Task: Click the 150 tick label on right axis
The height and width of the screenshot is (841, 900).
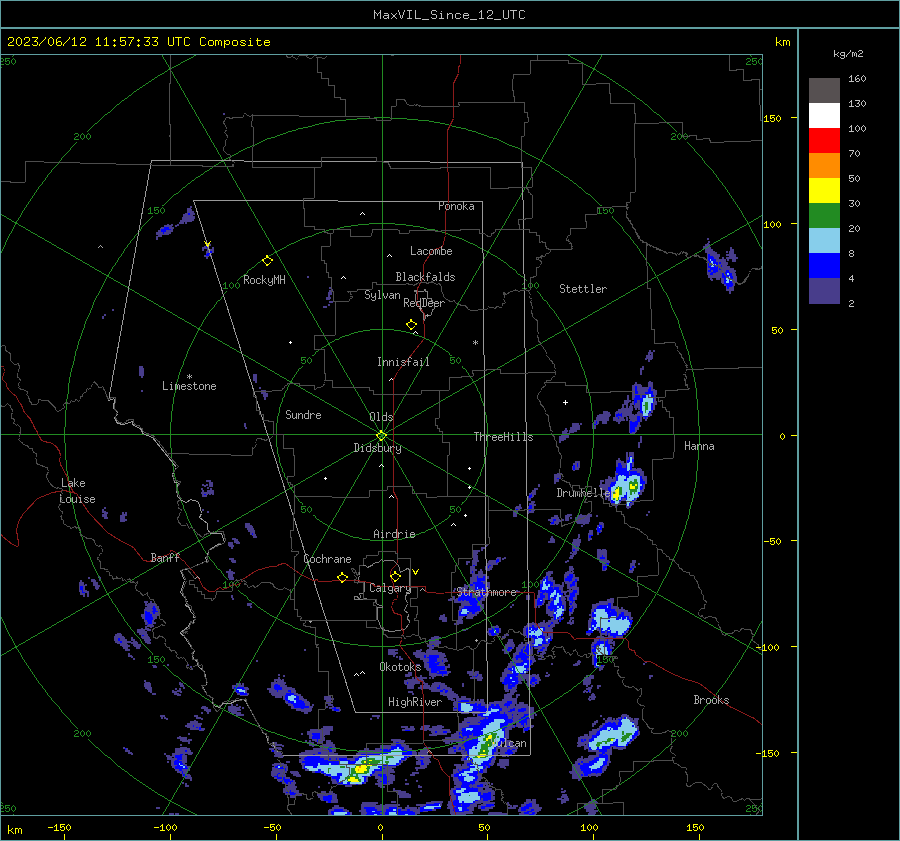Action: pyautogui.click(x=773, y=118)
